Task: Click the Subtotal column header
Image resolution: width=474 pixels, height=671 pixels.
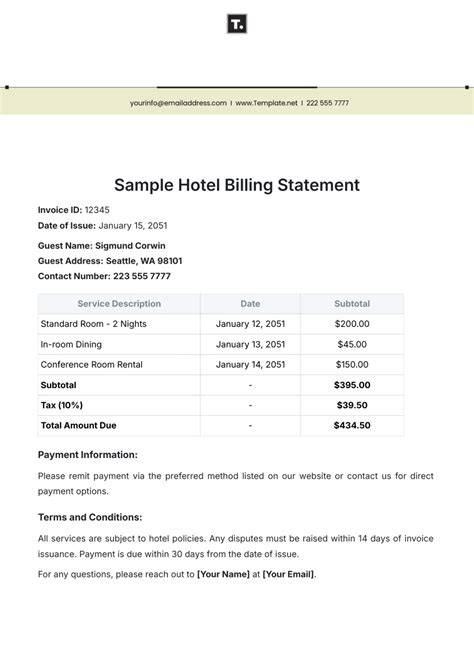Action: [352, 303]
